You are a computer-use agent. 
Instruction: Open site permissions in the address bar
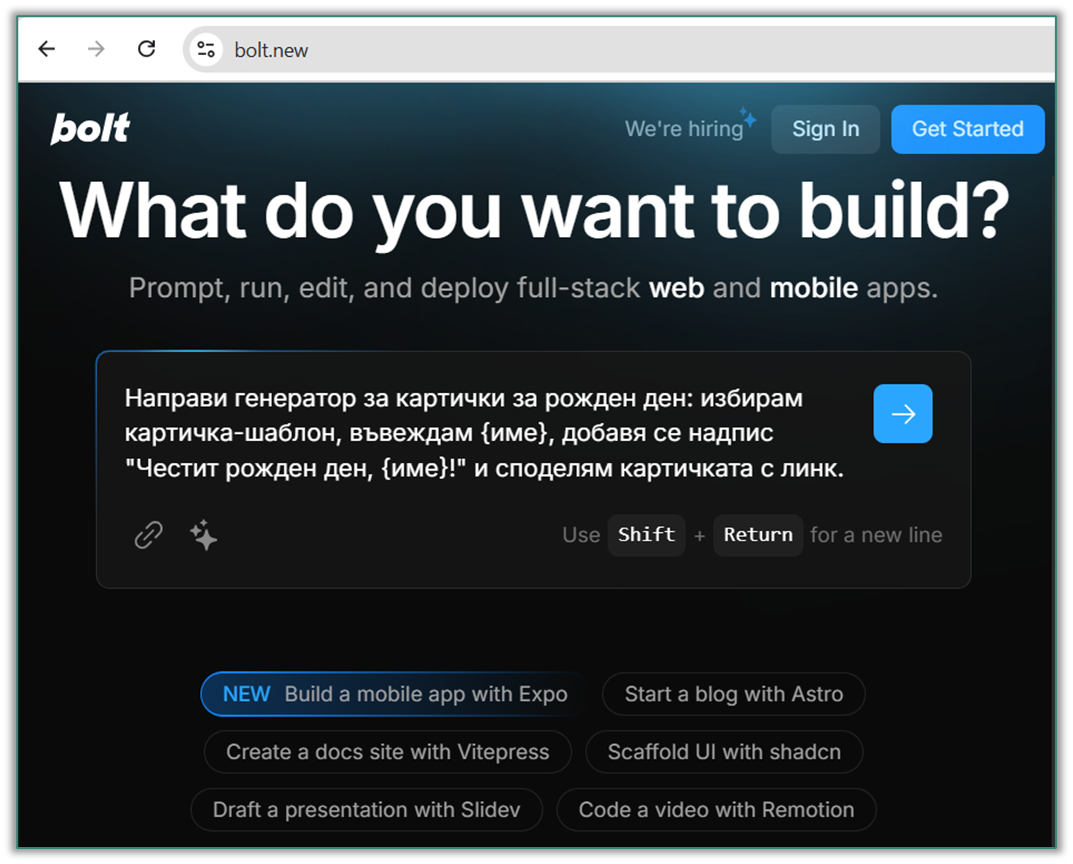click(205, 48)
